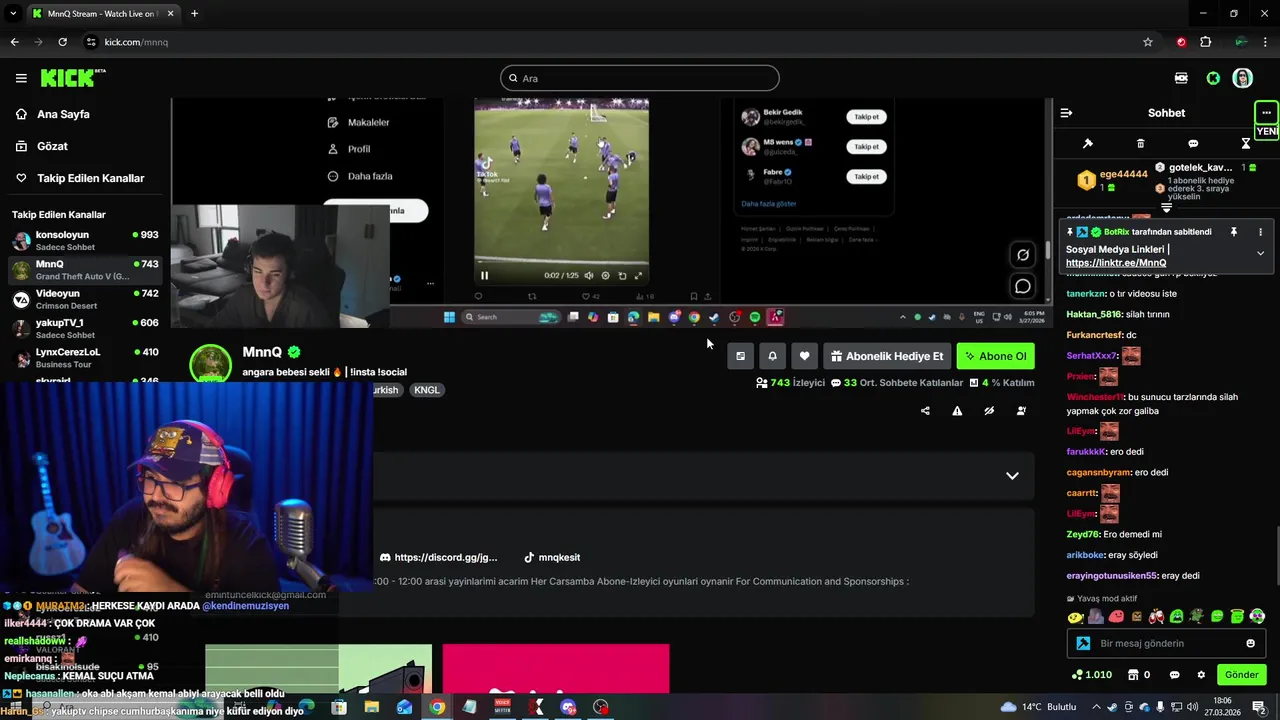Open the drops icon in the header

click(1181, 78)
